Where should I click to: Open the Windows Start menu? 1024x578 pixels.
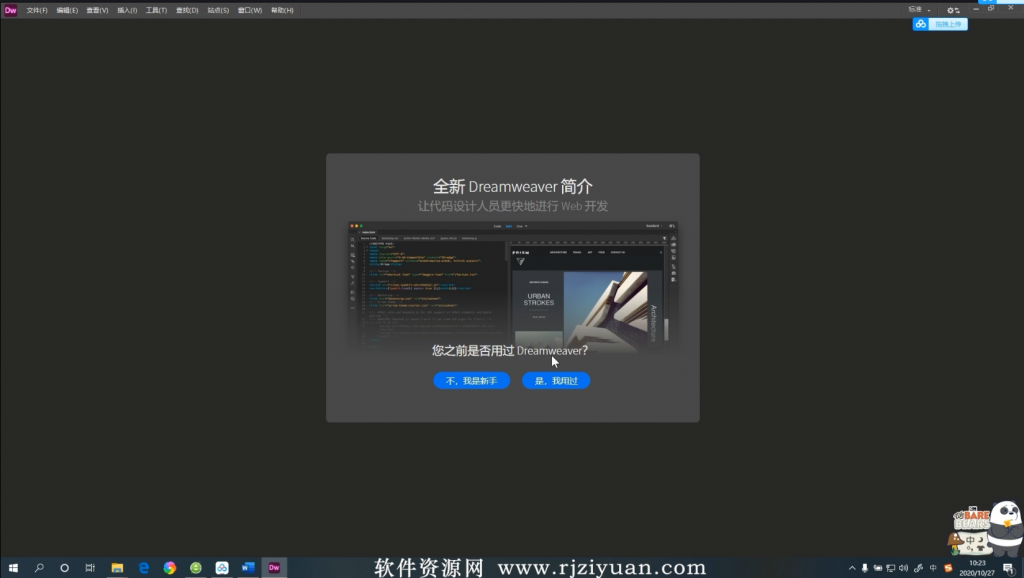click(13, 568)
